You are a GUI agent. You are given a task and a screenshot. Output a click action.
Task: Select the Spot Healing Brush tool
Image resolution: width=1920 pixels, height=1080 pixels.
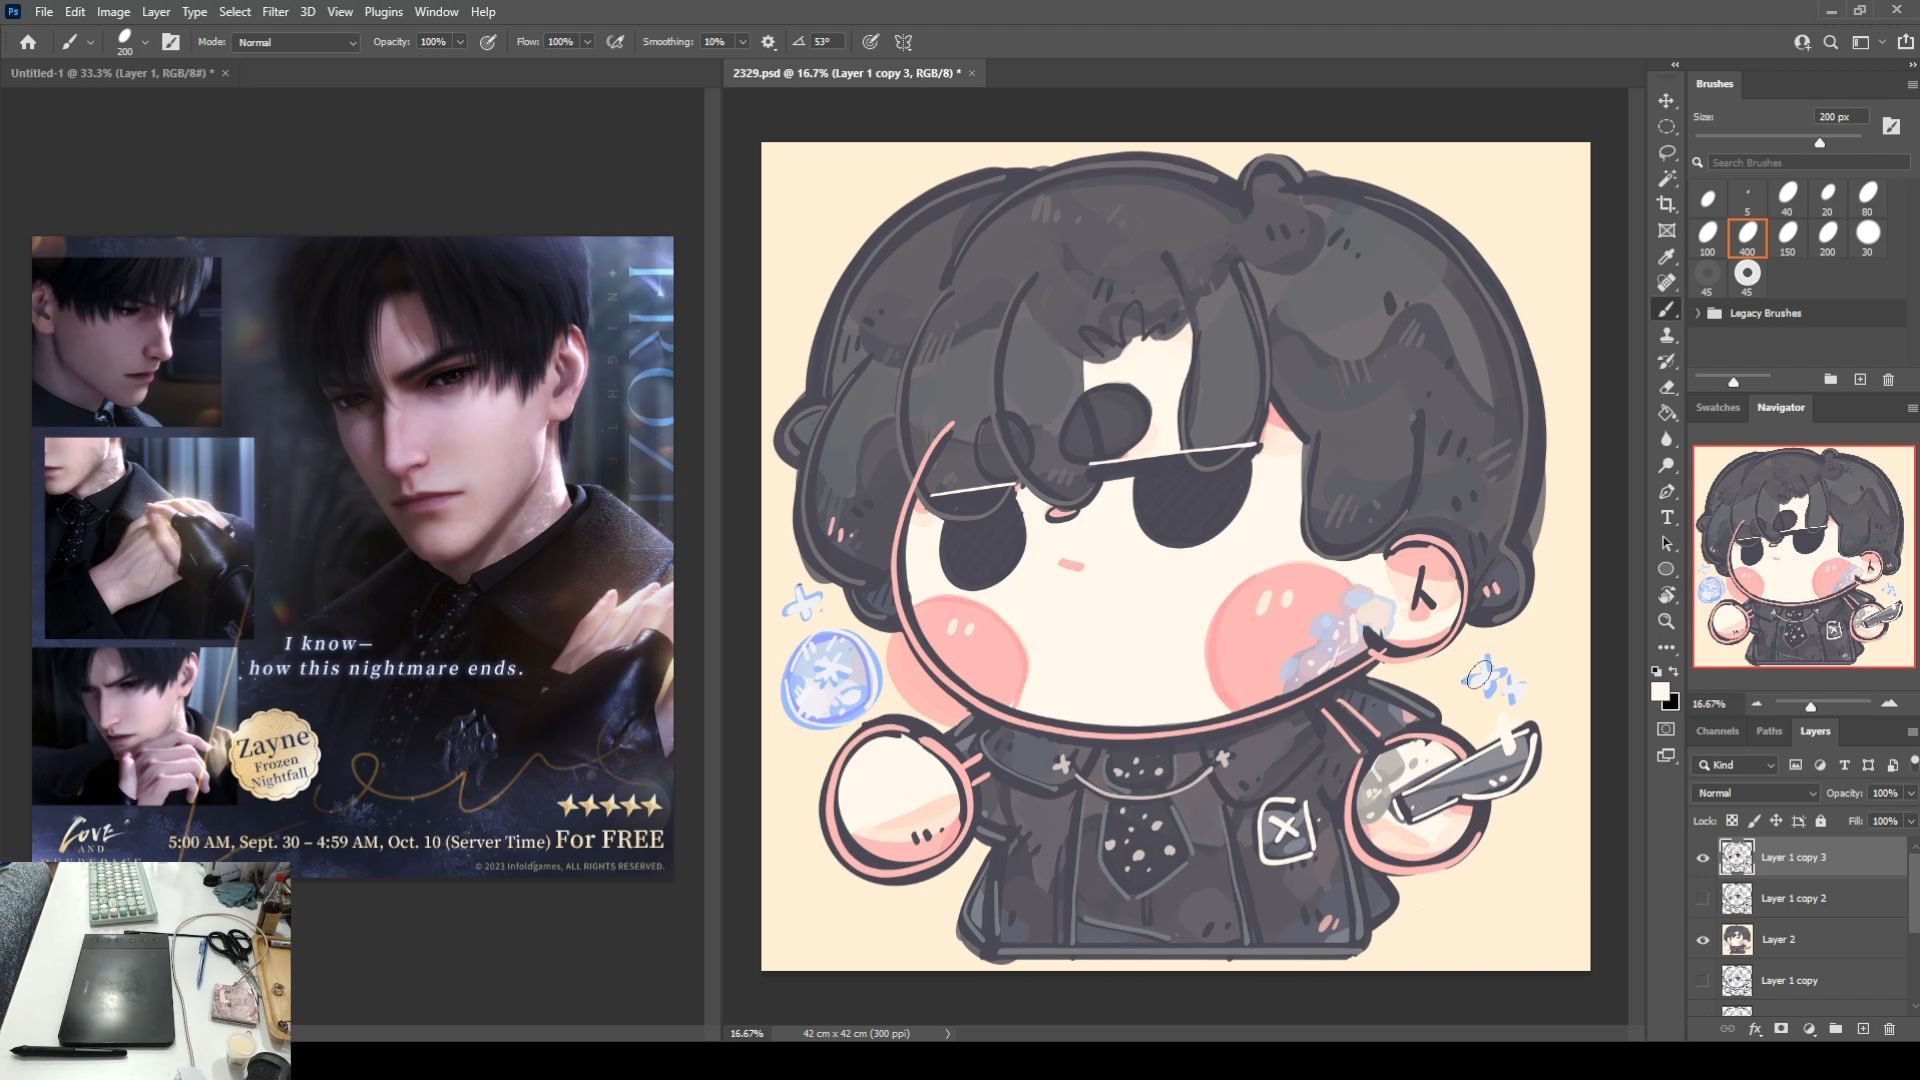[x=1666, y=283]
